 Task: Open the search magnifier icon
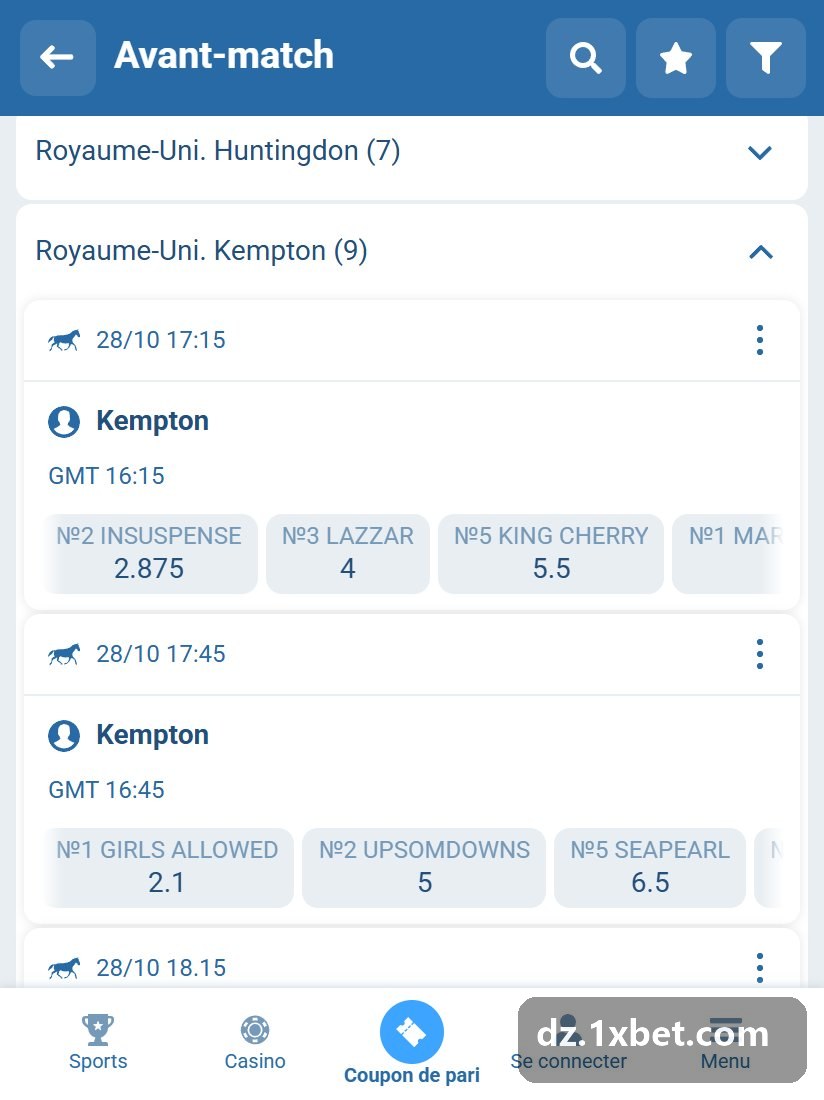tap(586, 58)
